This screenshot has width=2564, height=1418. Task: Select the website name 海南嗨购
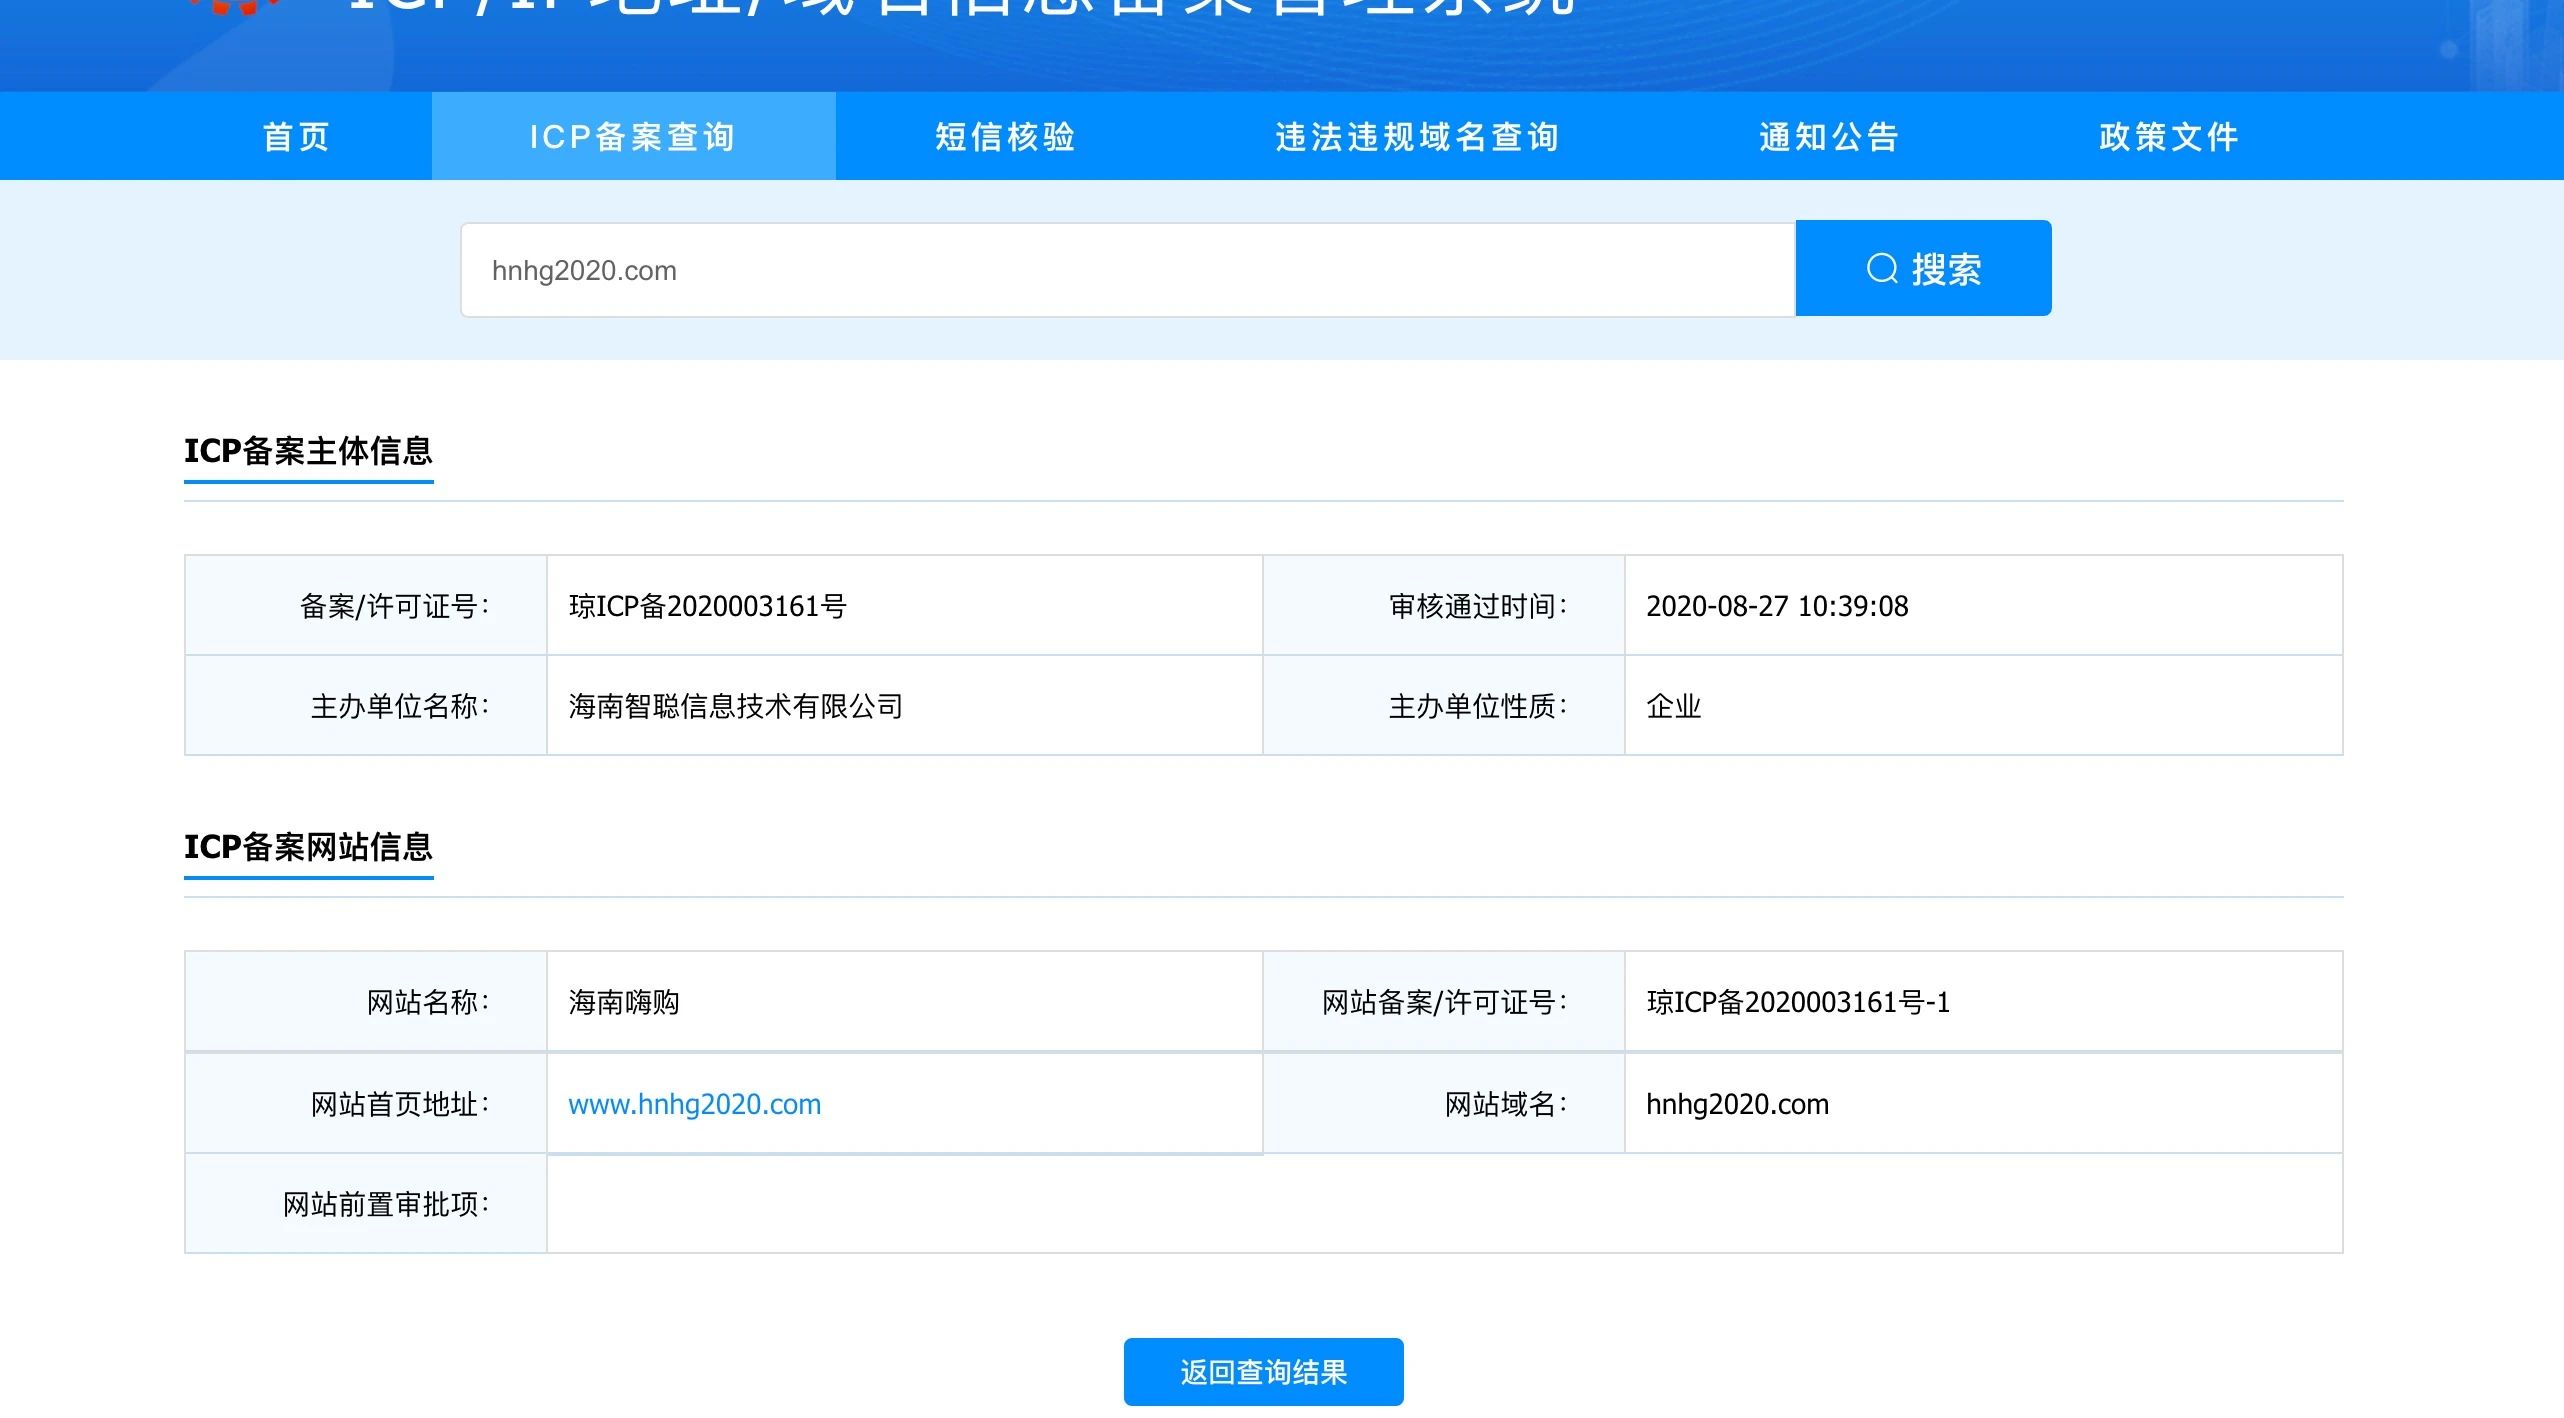coord(624,1002)
